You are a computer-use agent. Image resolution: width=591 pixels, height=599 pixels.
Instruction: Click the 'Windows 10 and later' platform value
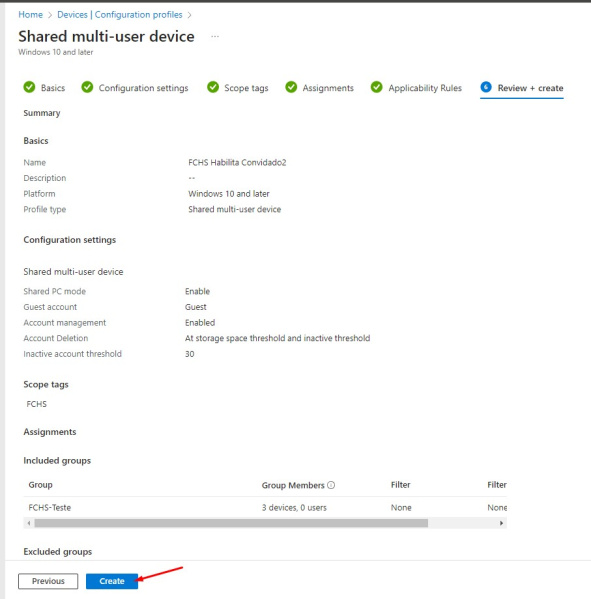click(229, 194)
